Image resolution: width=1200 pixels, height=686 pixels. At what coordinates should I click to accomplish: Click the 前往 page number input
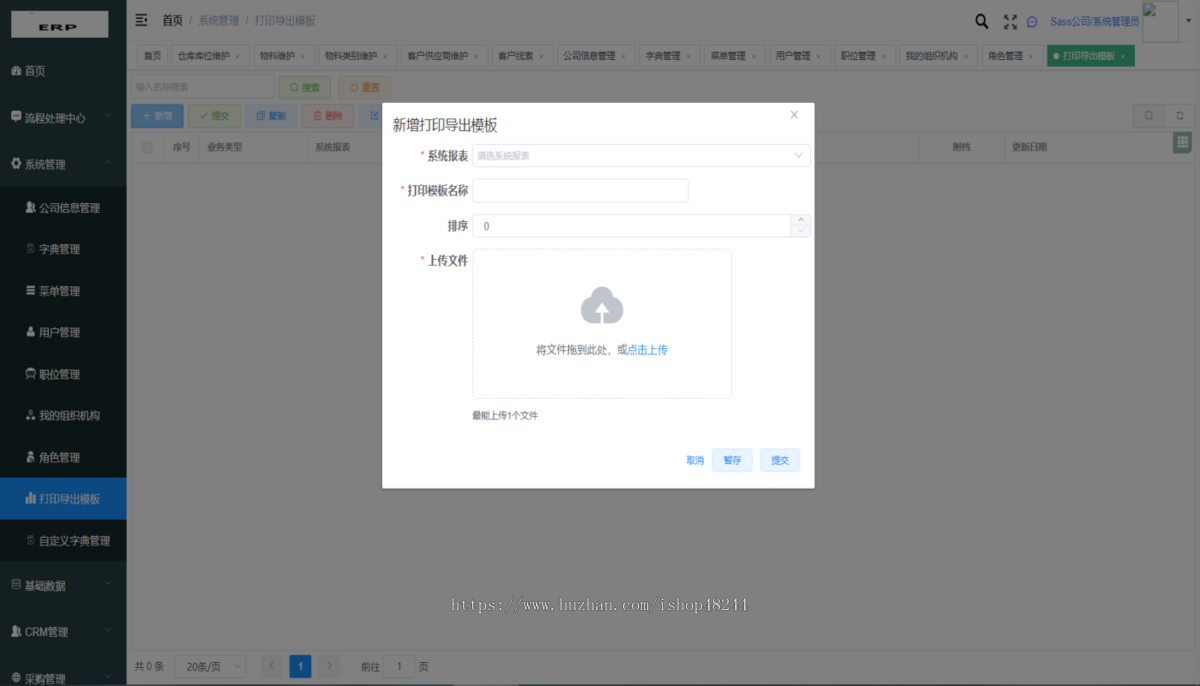click(400, 666)
